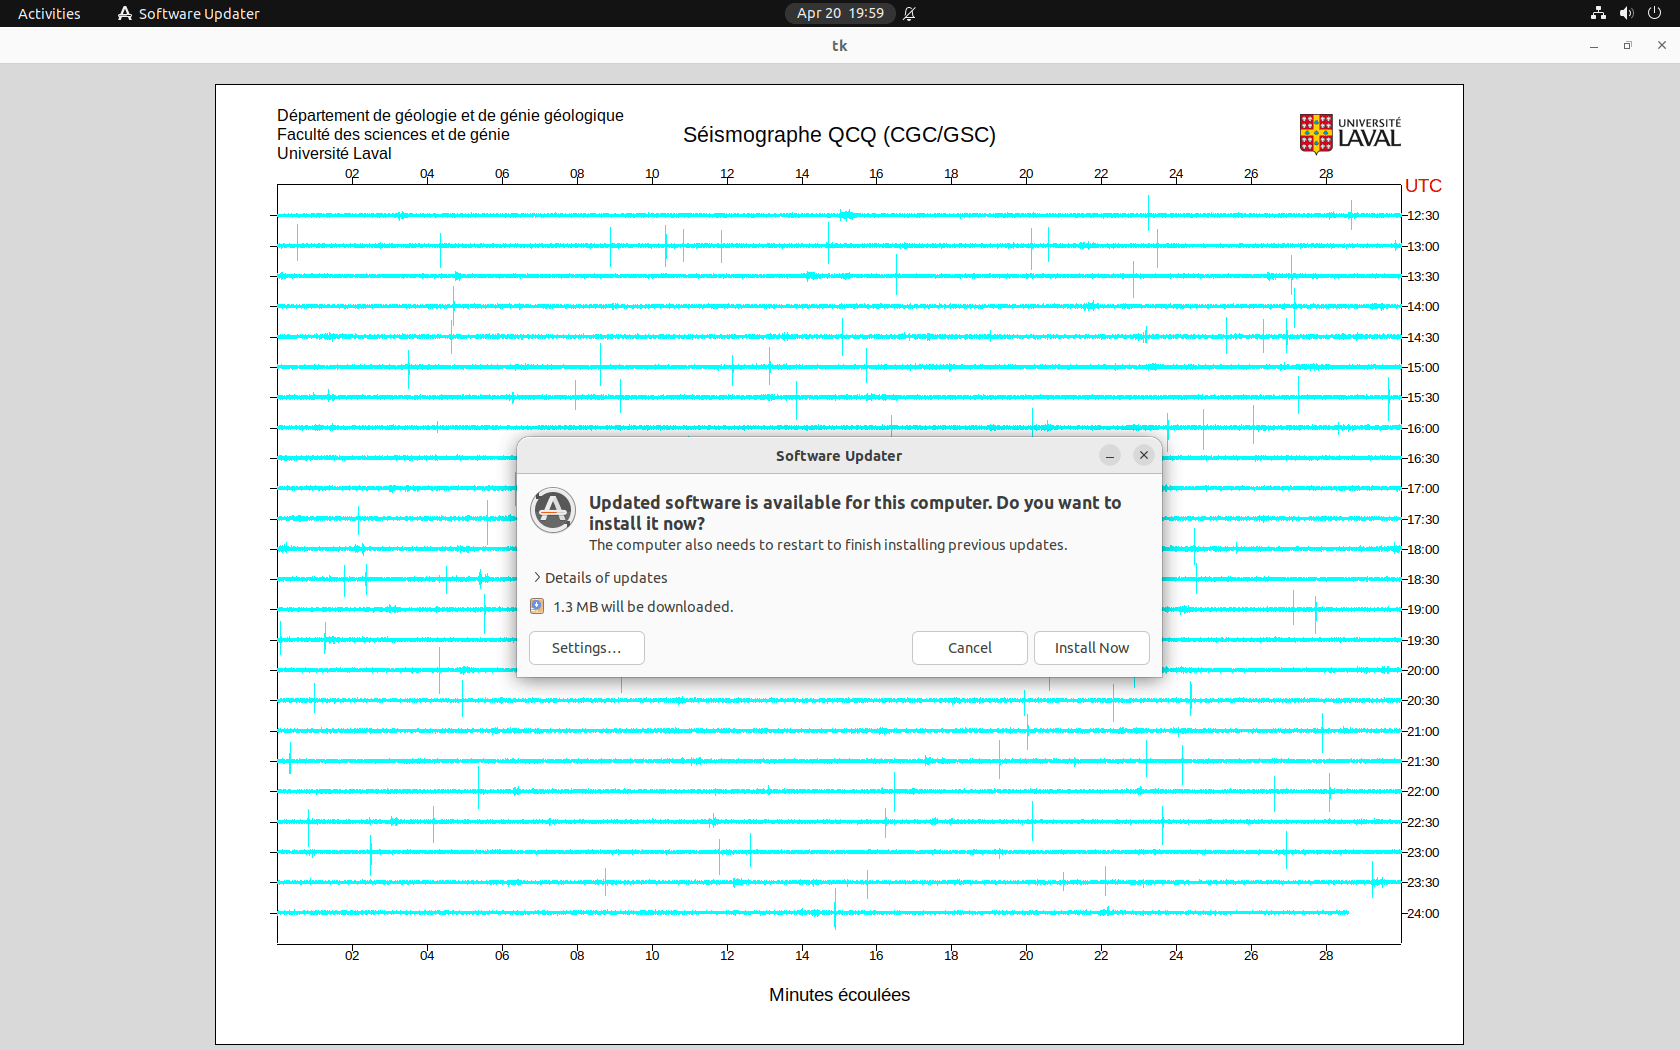Image resolution: width=1680 pixels, height=1050 pixels.
Task: Open the power menu icon
Action: 1654,13
